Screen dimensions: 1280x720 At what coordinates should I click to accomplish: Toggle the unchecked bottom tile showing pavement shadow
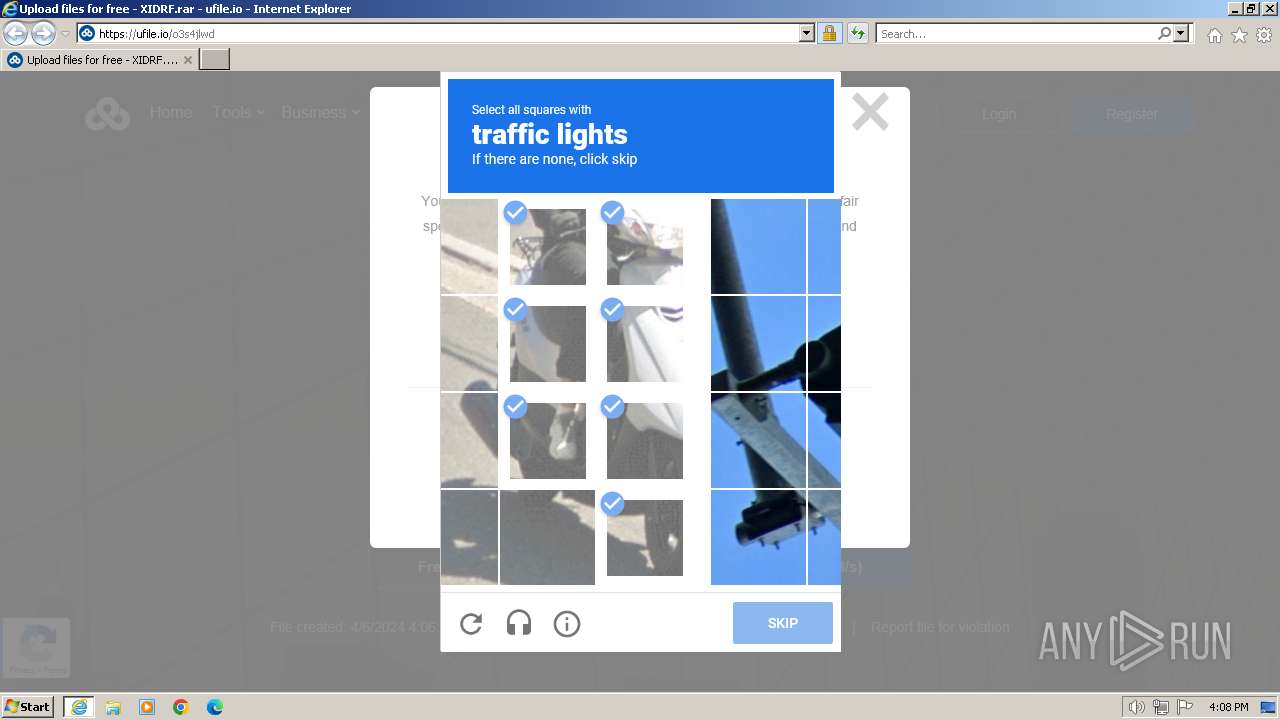547,537
